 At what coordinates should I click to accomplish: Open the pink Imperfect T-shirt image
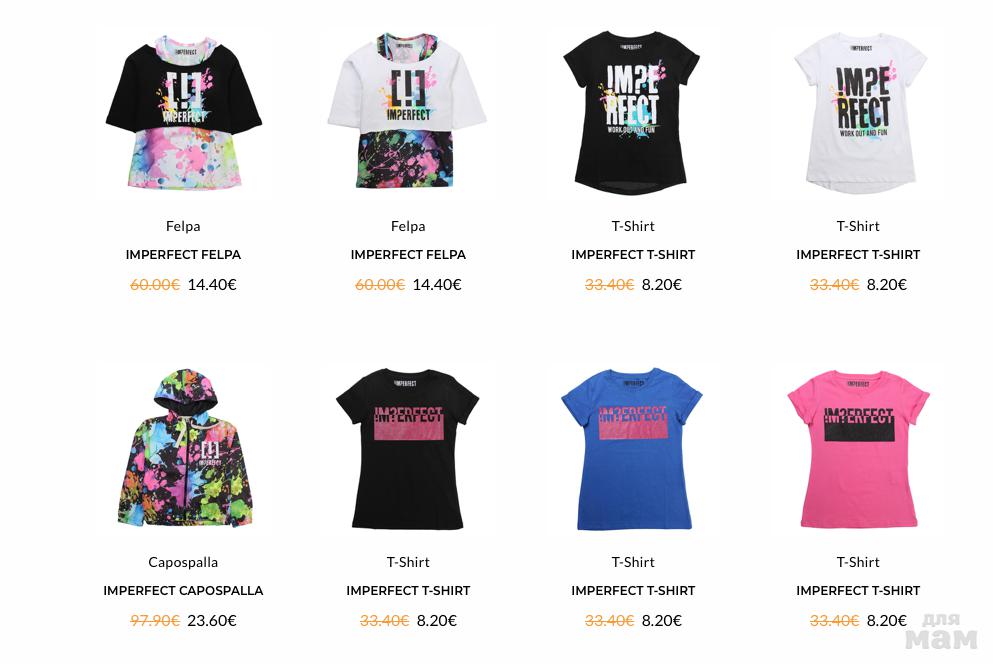(858, 449)
